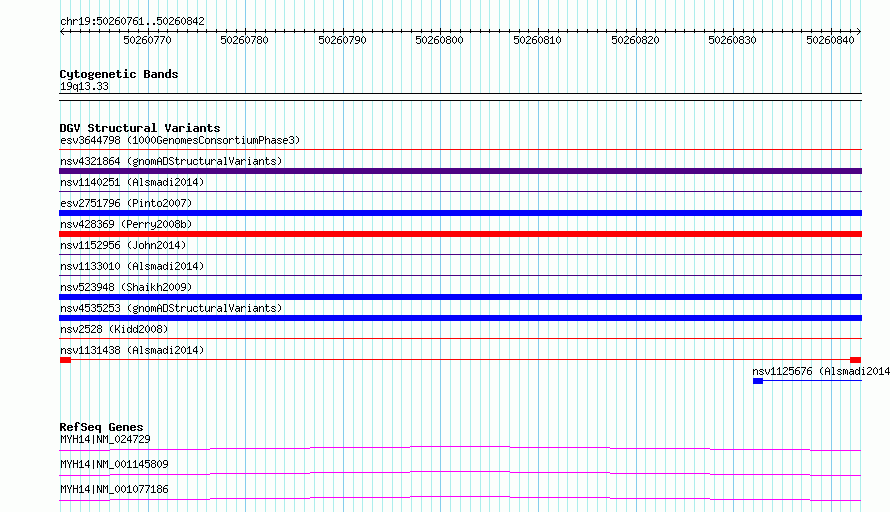Click left red end block of nsv1131438
Viewport: 890px width, 512px height.
[65, 360]
